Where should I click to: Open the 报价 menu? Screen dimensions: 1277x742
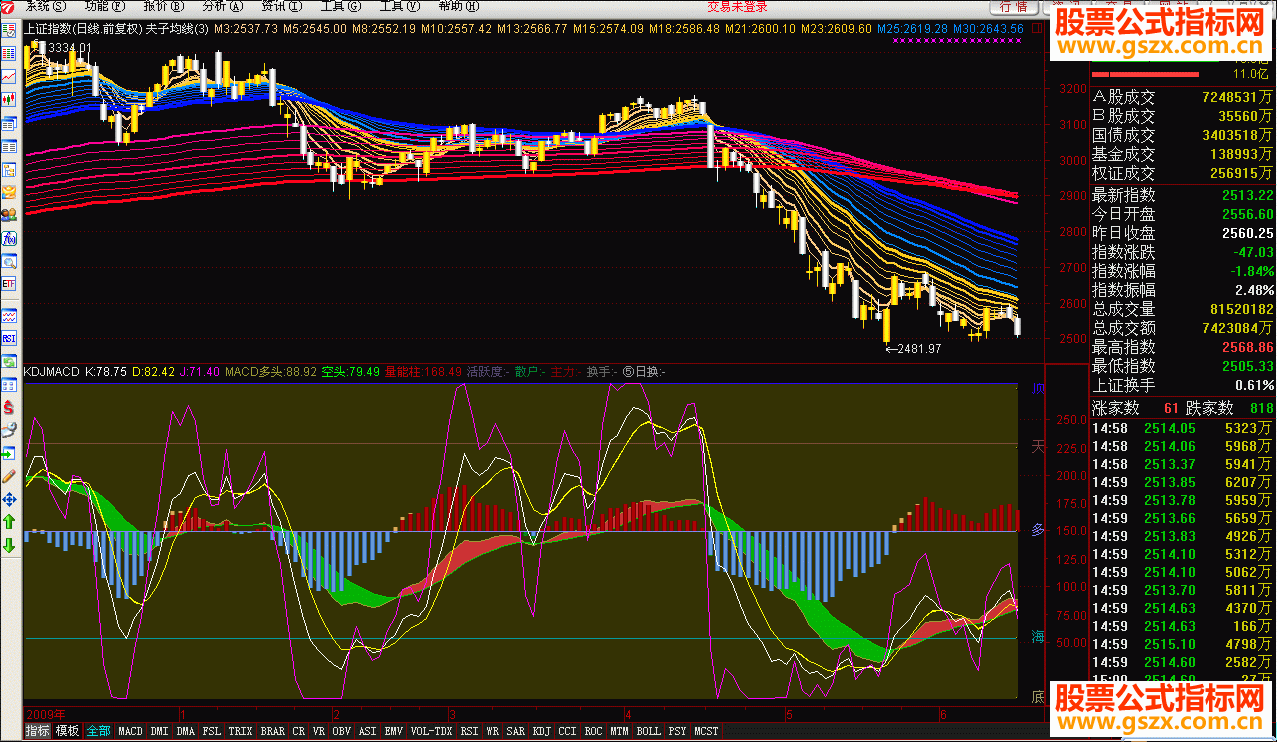click(x=163, y=6)
